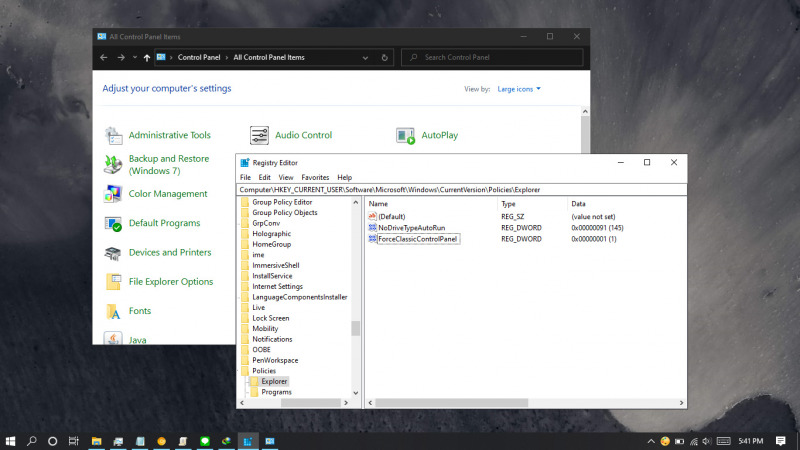
Task: Open Cortana from the taskbar
Action: tap(52, 441)
